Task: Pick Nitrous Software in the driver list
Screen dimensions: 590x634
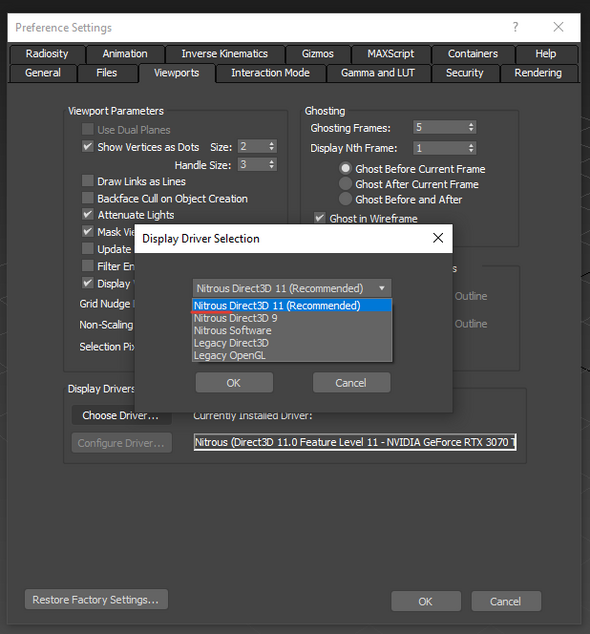Action: (233, 330)
